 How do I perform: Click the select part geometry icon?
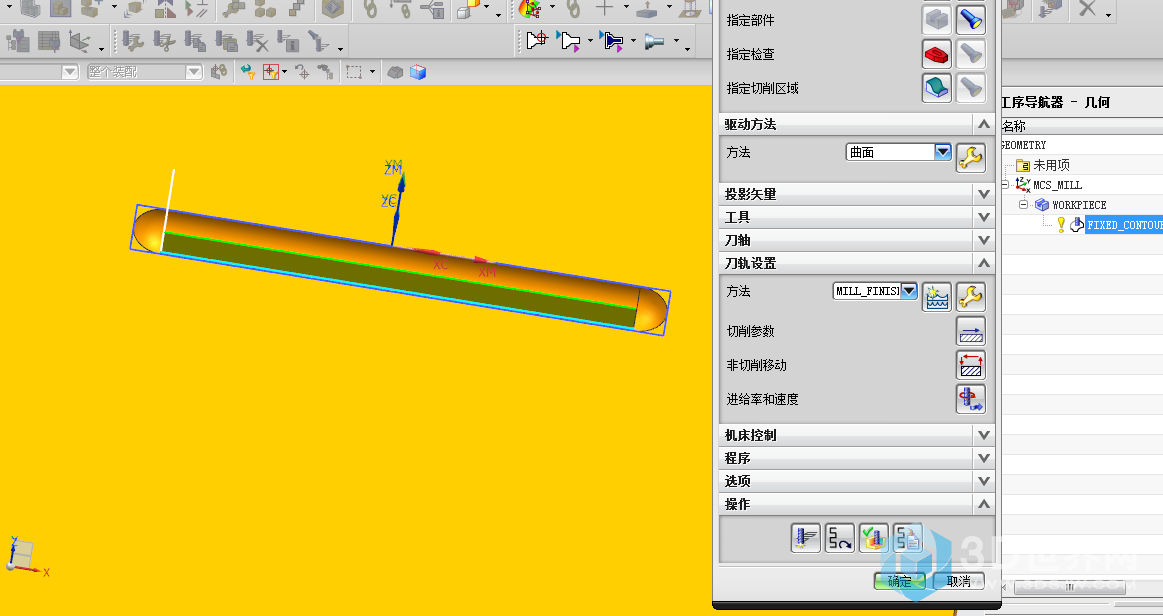pos(937,20)
